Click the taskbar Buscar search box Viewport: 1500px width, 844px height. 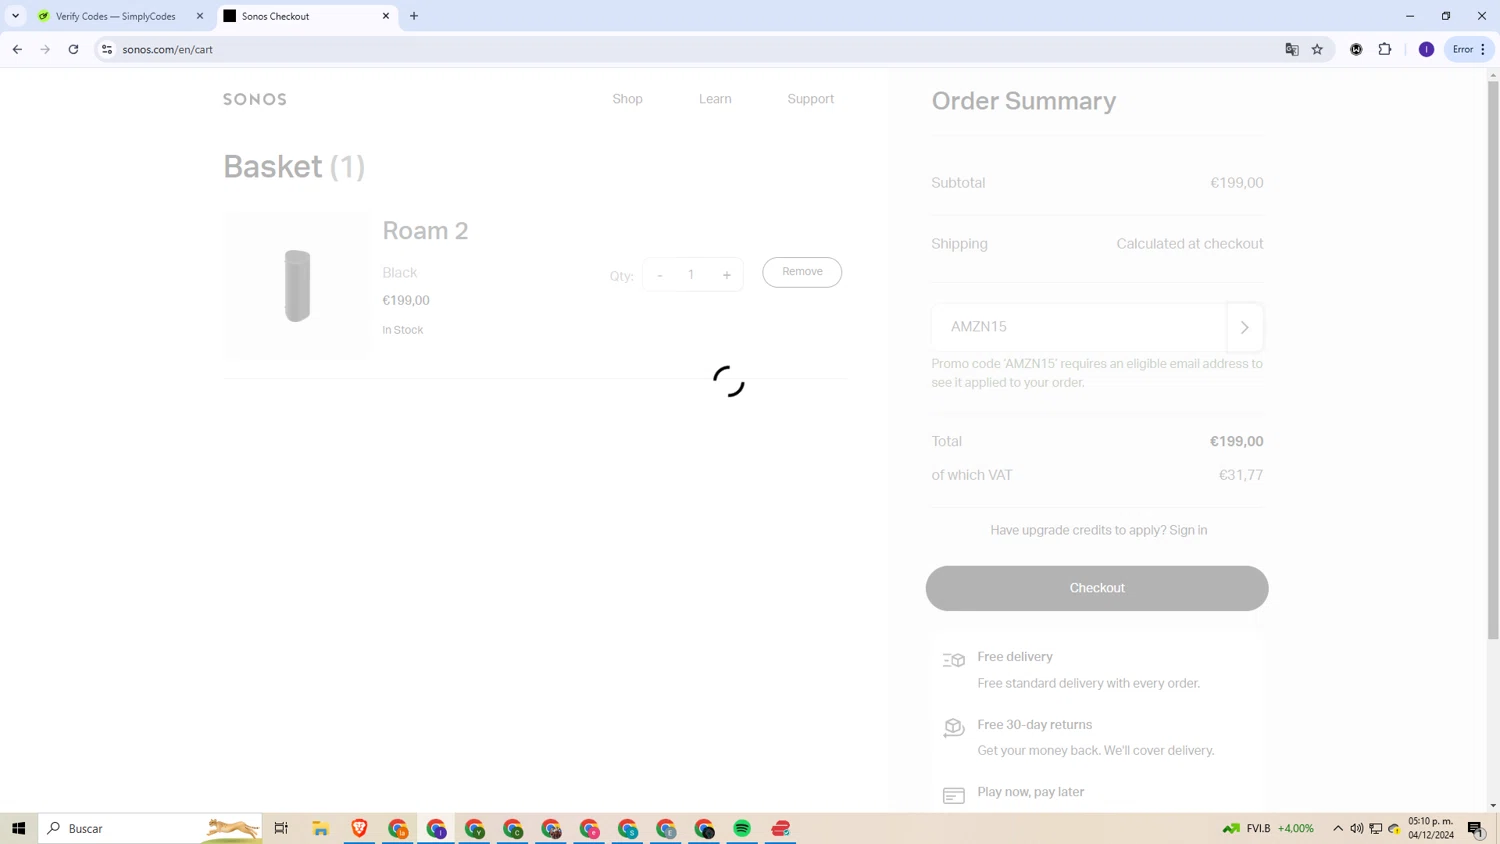pyautogui.click(x=150, y=828)
